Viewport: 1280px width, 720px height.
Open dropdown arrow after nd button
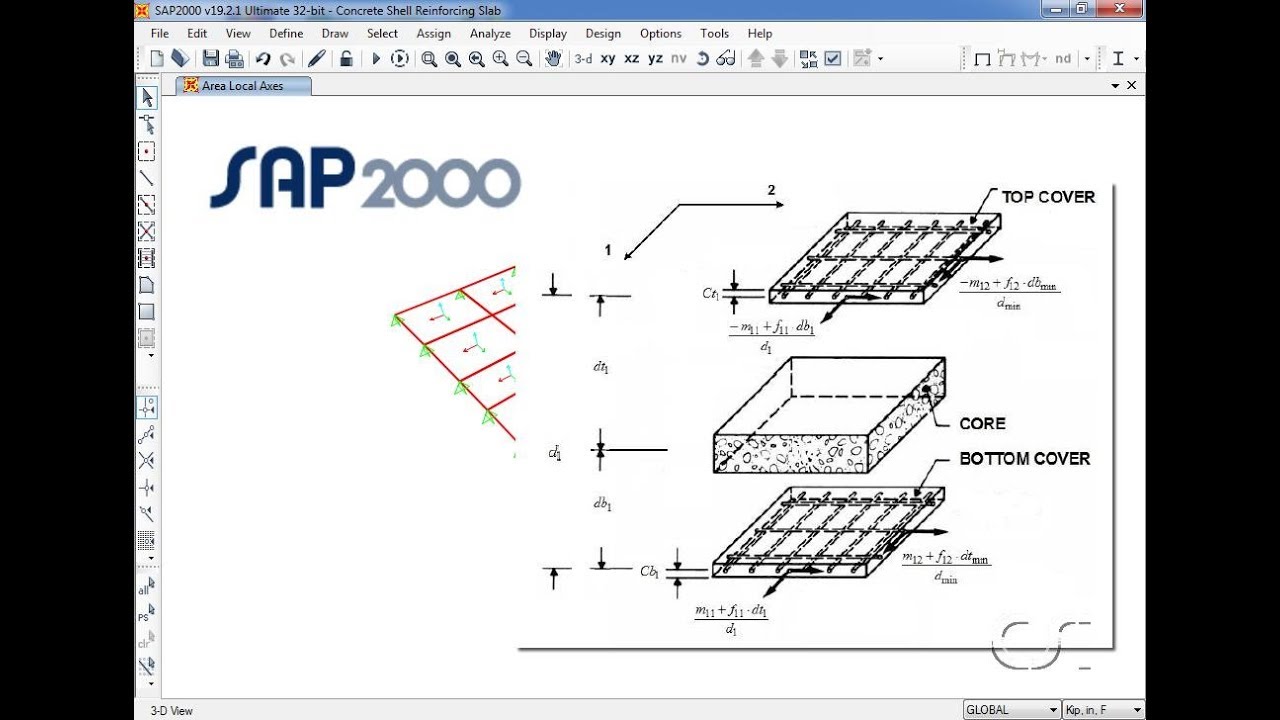pyautogui.click(x=1086, y=59)
